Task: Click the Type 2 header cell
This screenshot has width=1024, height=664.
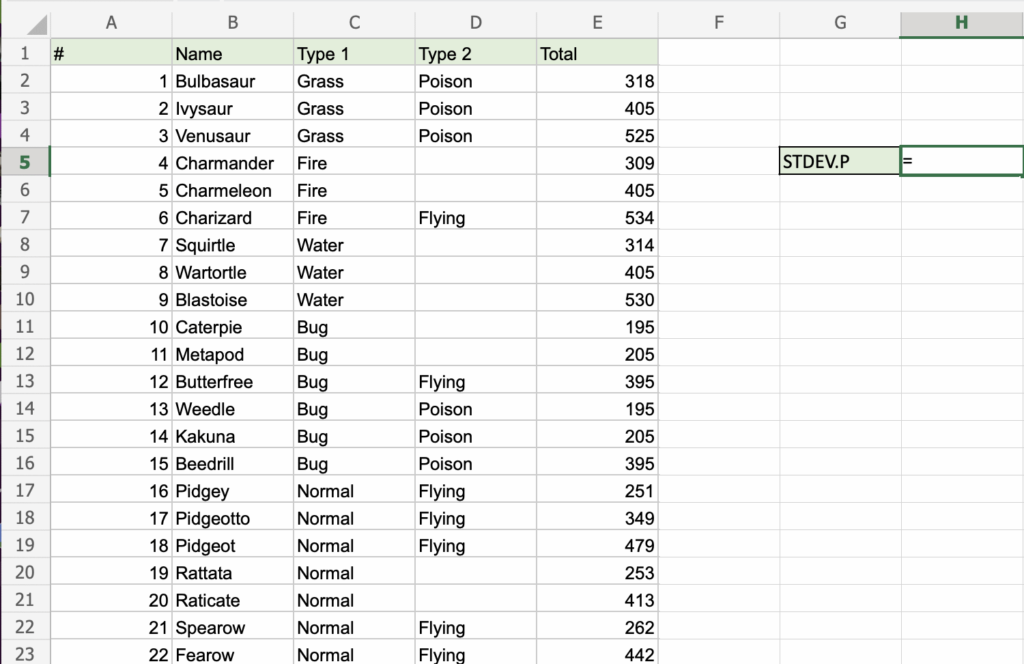Action: click(x=475, y=54)
